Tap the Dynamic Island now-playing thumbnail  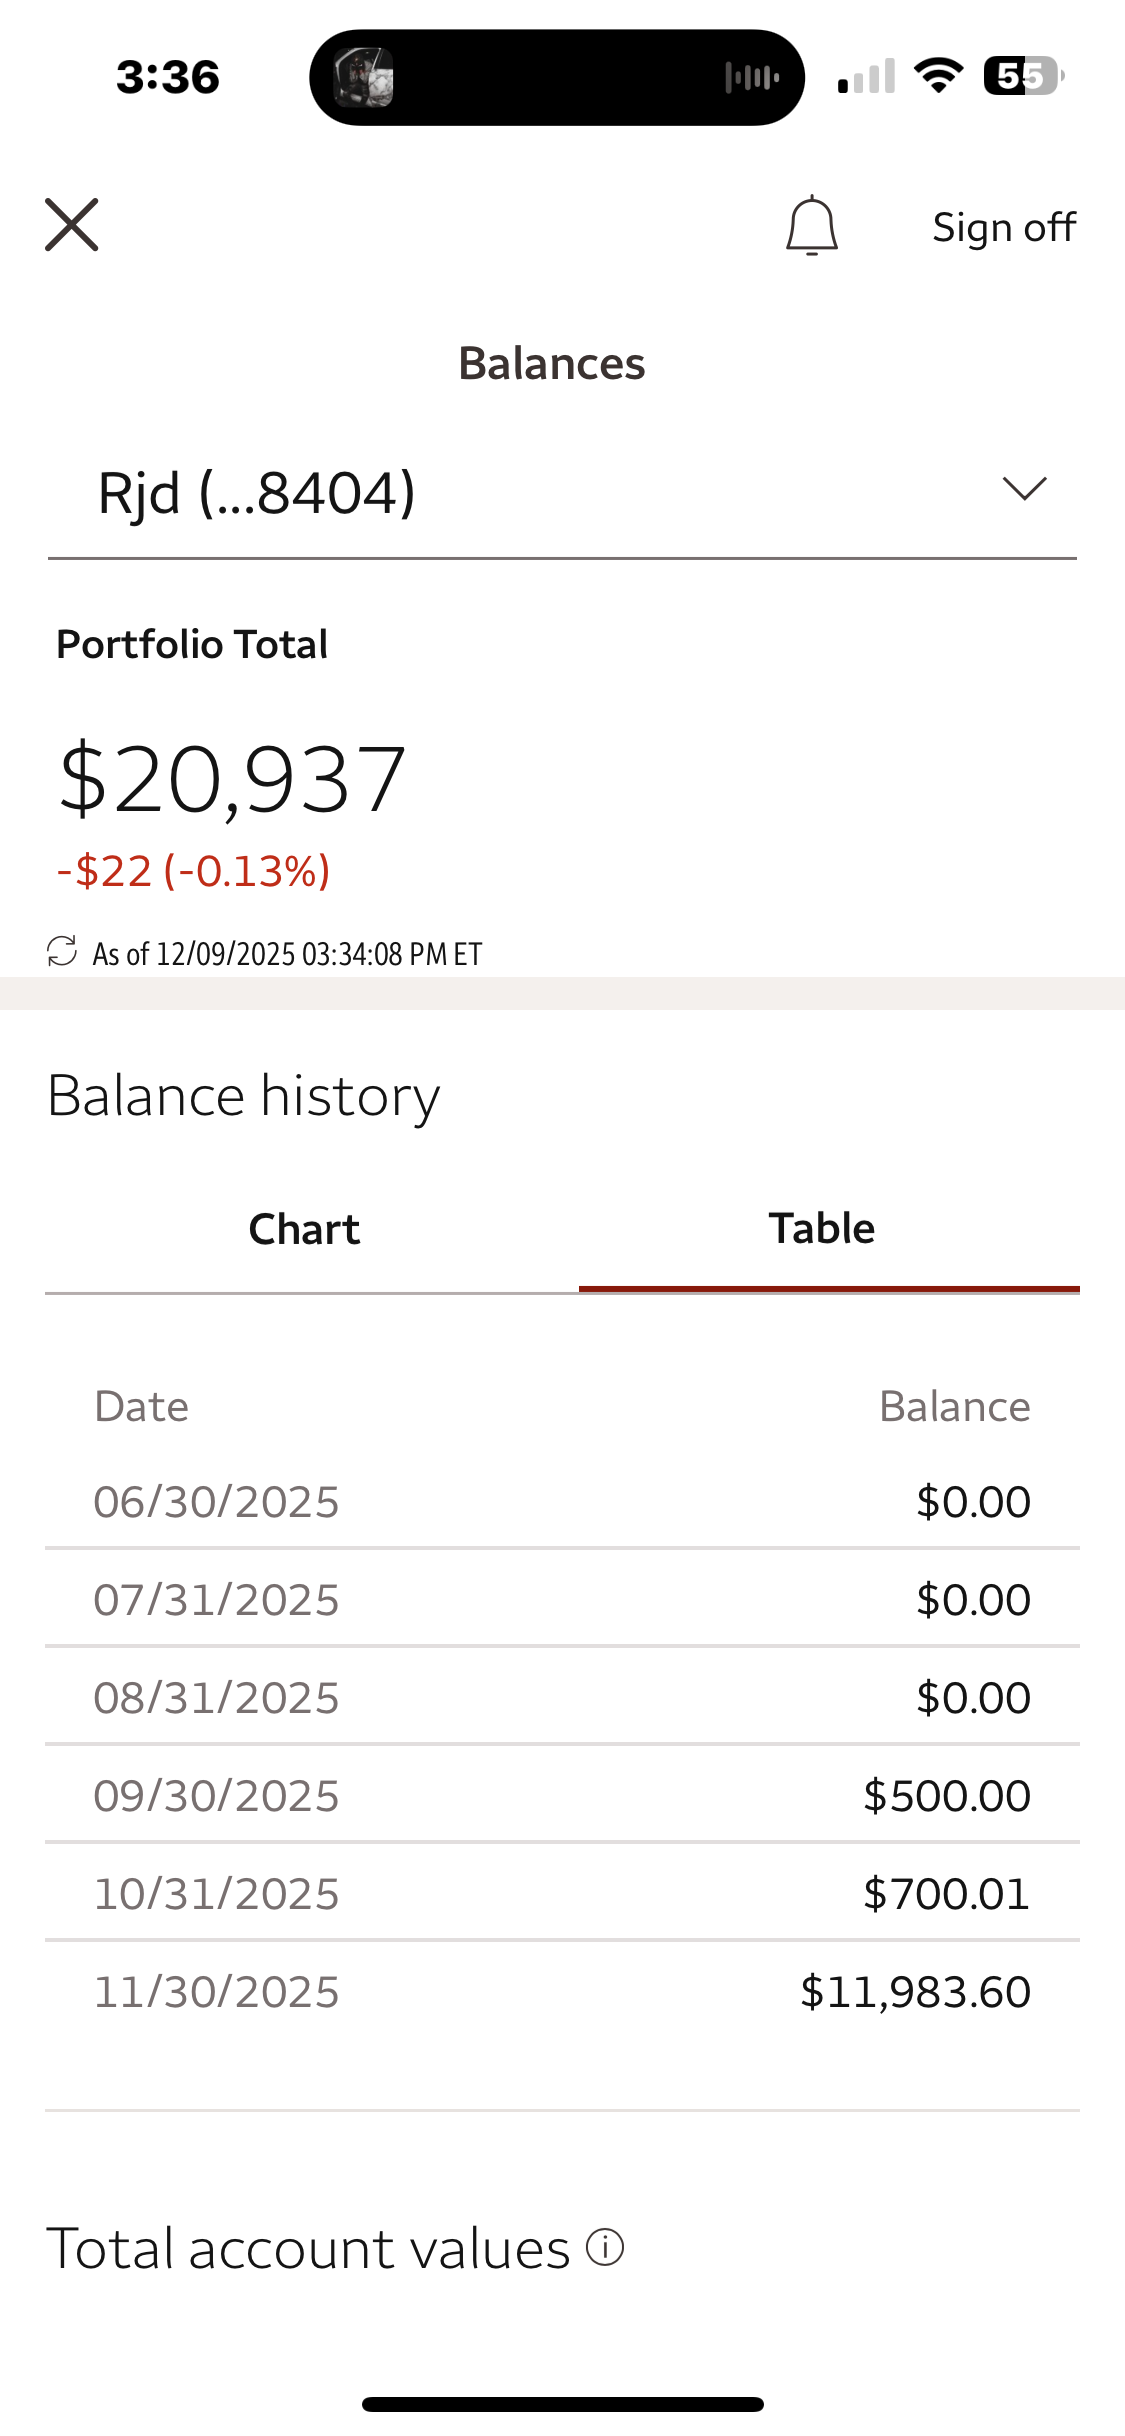pos(363,77)
